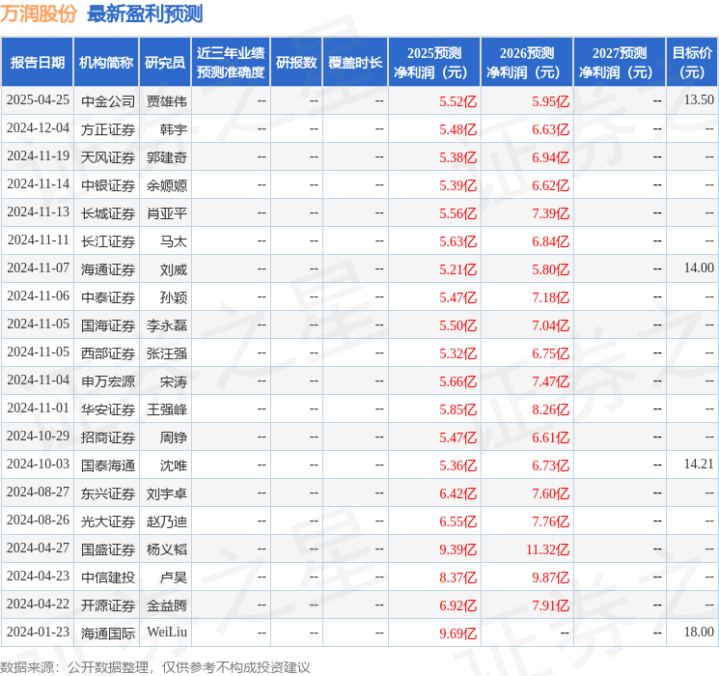
Task: Select institution 中泰证券
Action: (x=108, y=298)
